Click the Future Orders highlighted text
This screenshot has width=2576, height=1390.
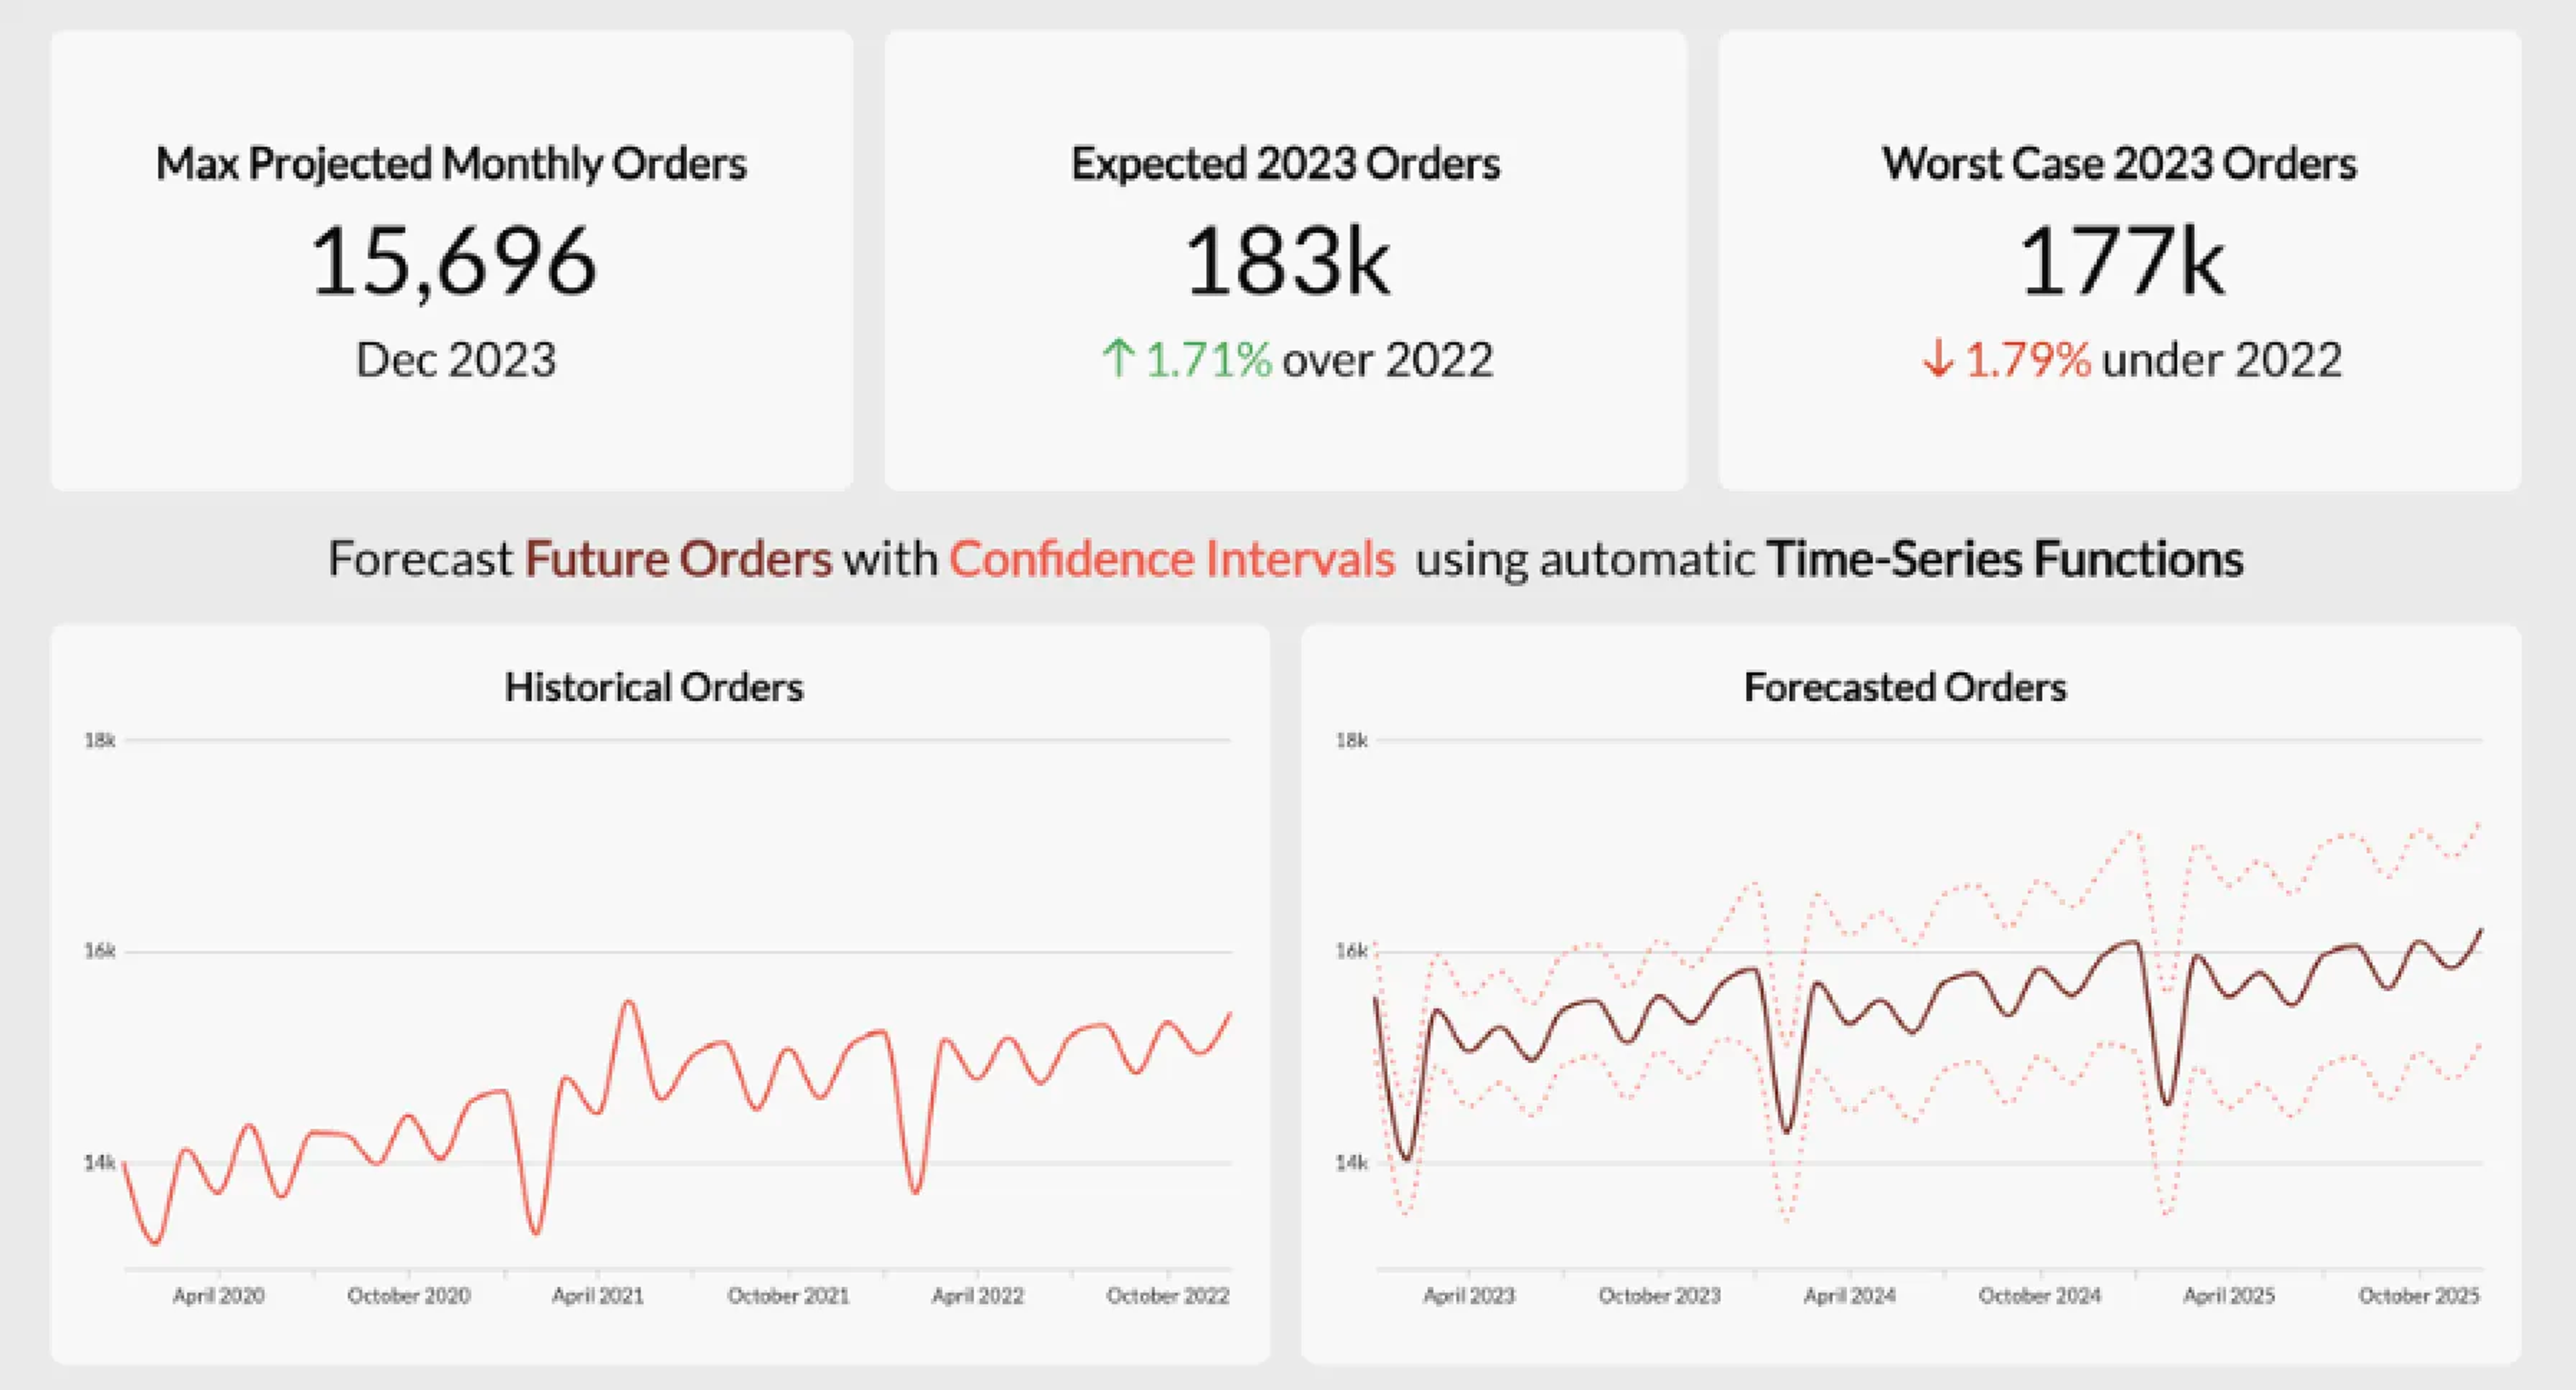(x=678, y=558)
